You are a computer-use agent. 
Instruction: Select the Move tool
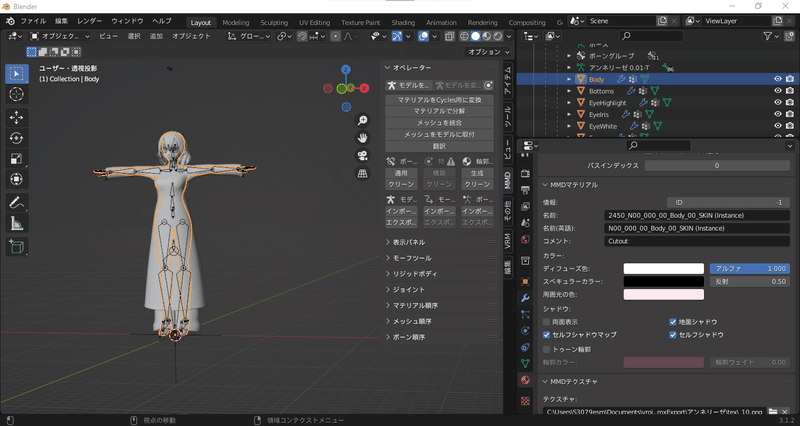point(16,117)
